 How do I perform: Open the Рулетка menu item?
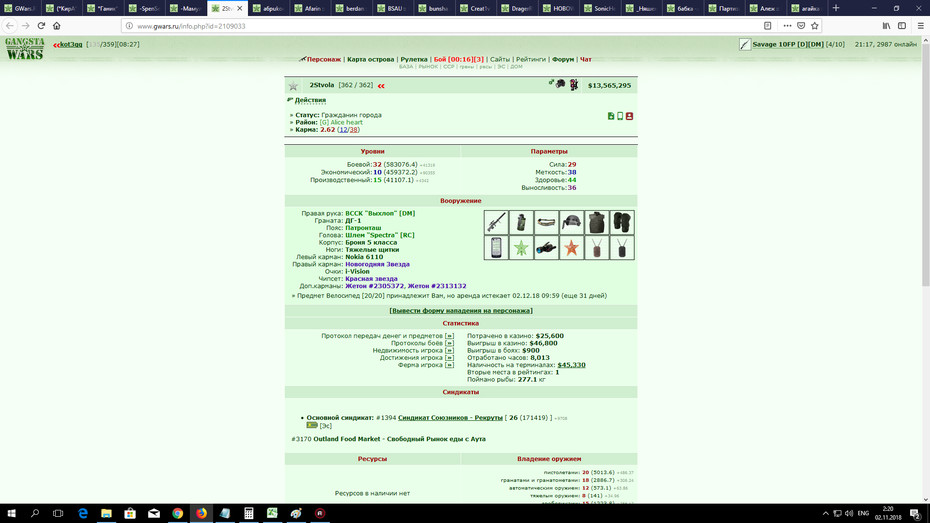coord(413,59)
